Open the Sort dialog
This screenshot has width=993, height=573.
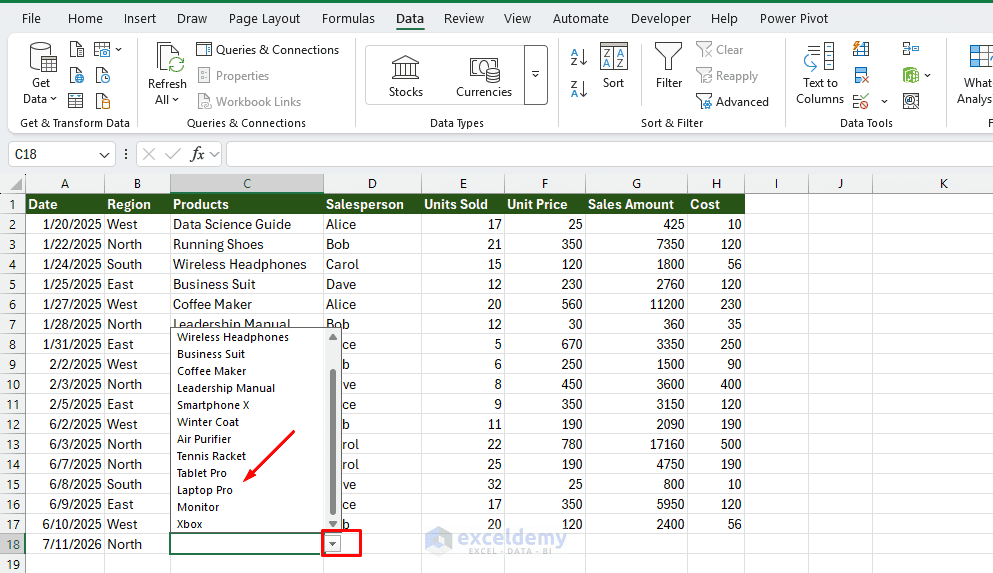[x=613, y=66]
